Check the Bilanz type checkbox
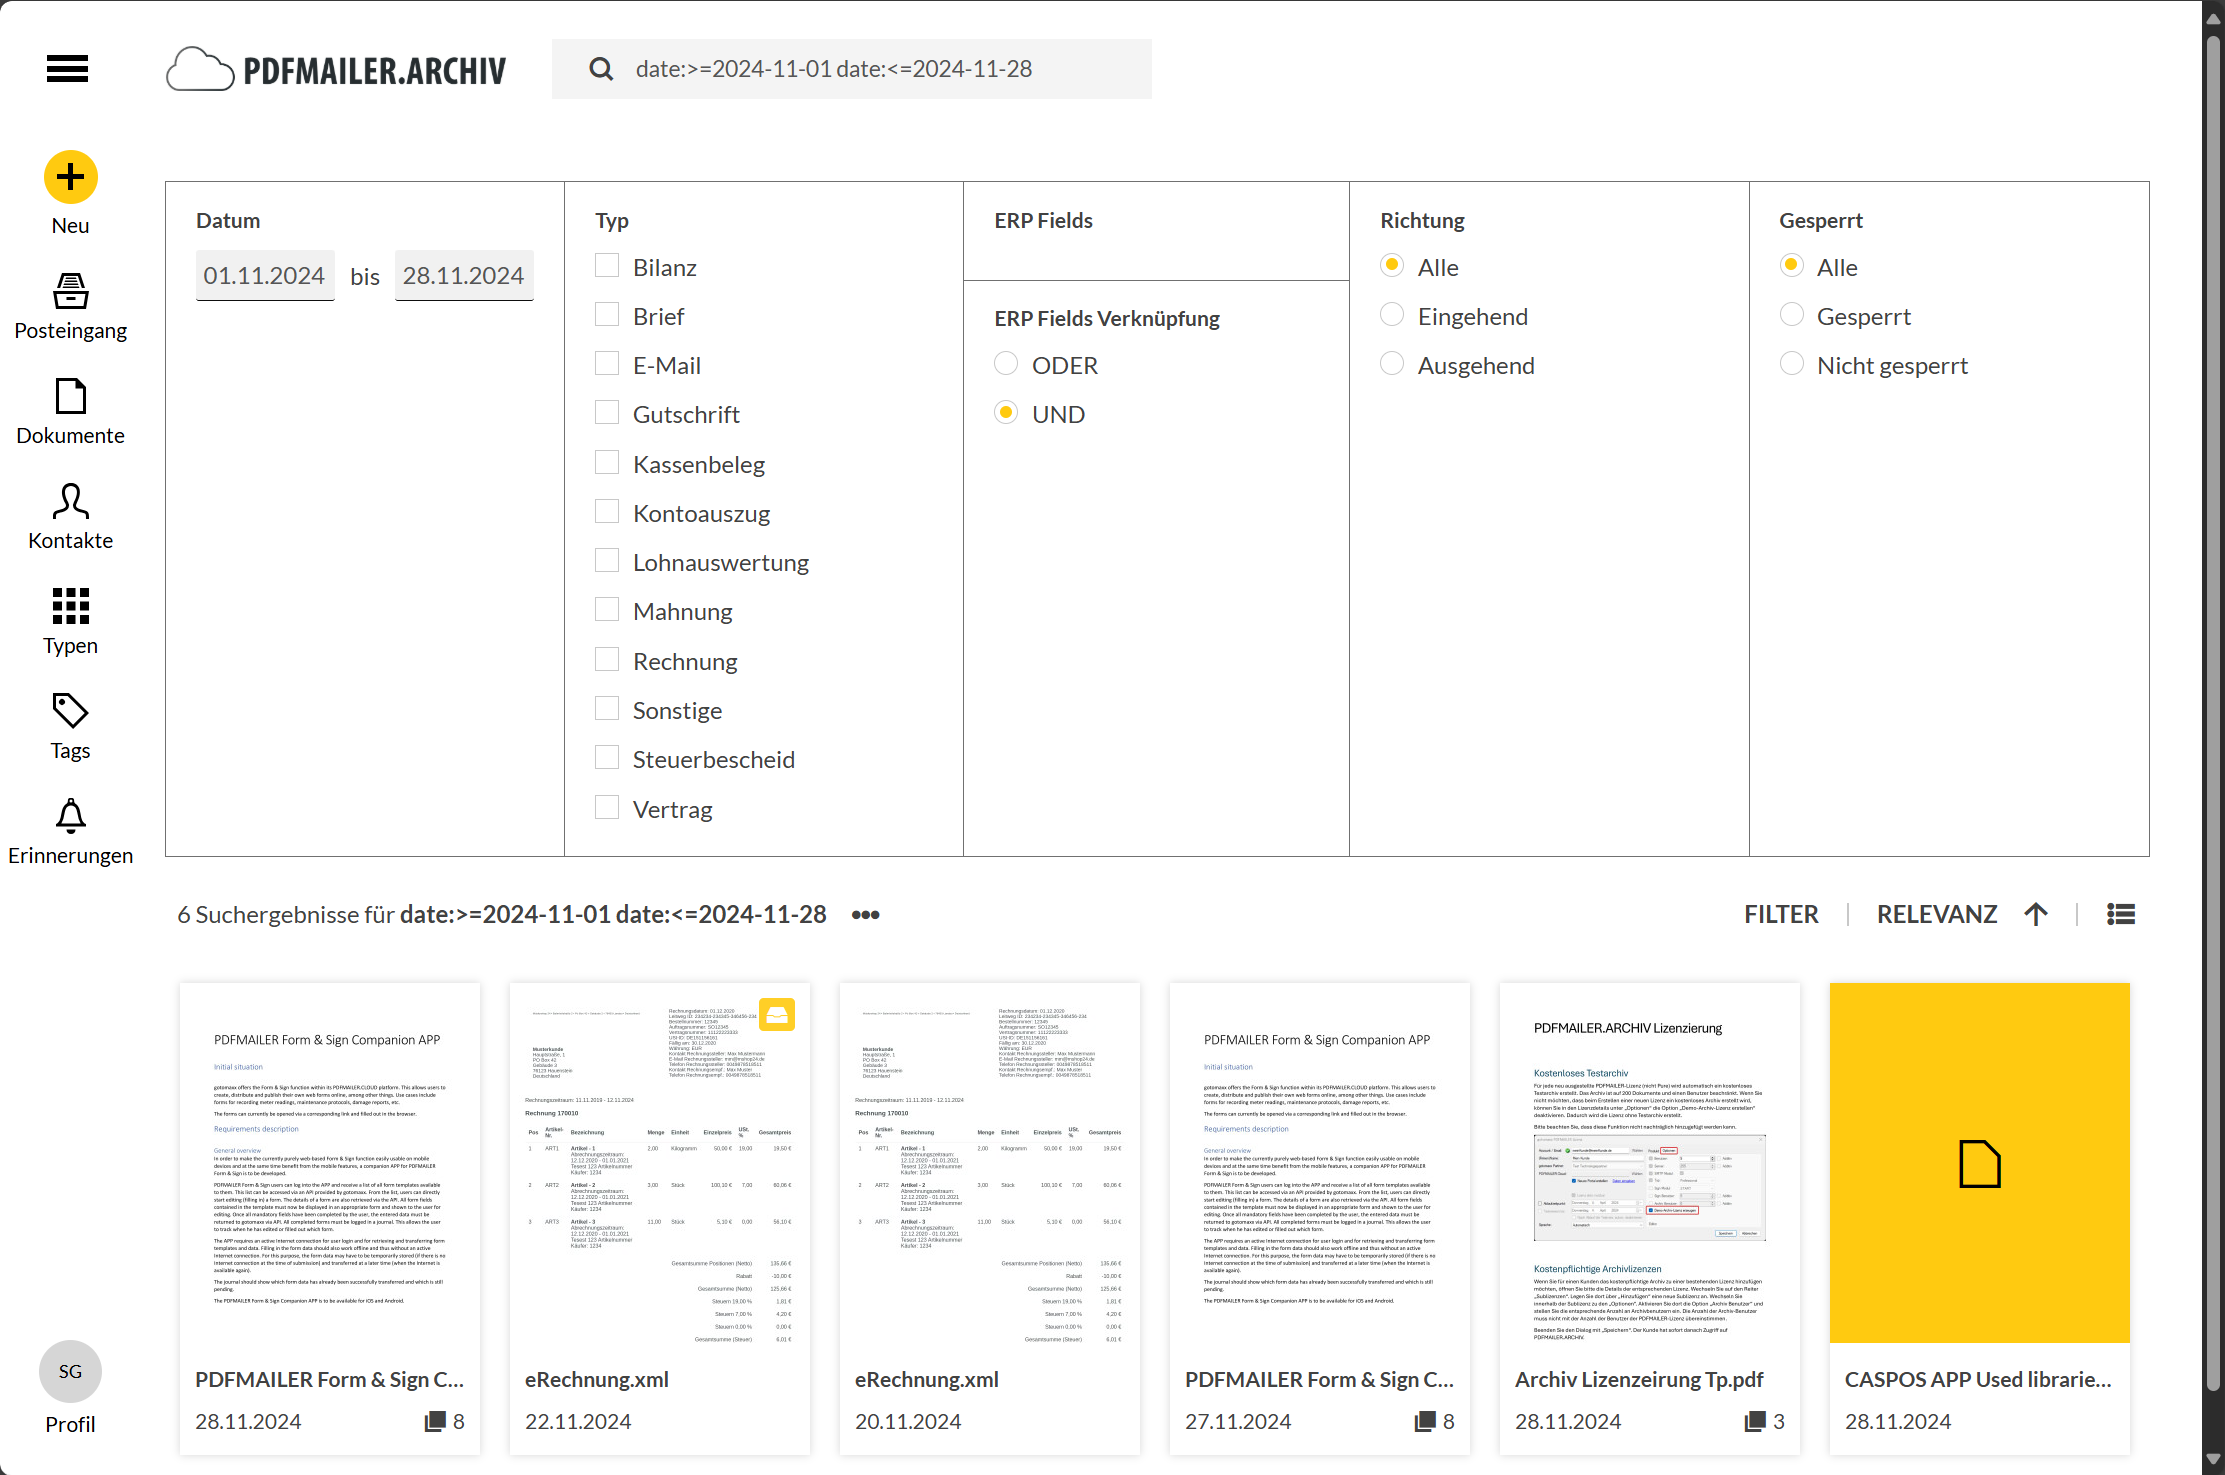The image size is (2225, 1475). point(607,266)
